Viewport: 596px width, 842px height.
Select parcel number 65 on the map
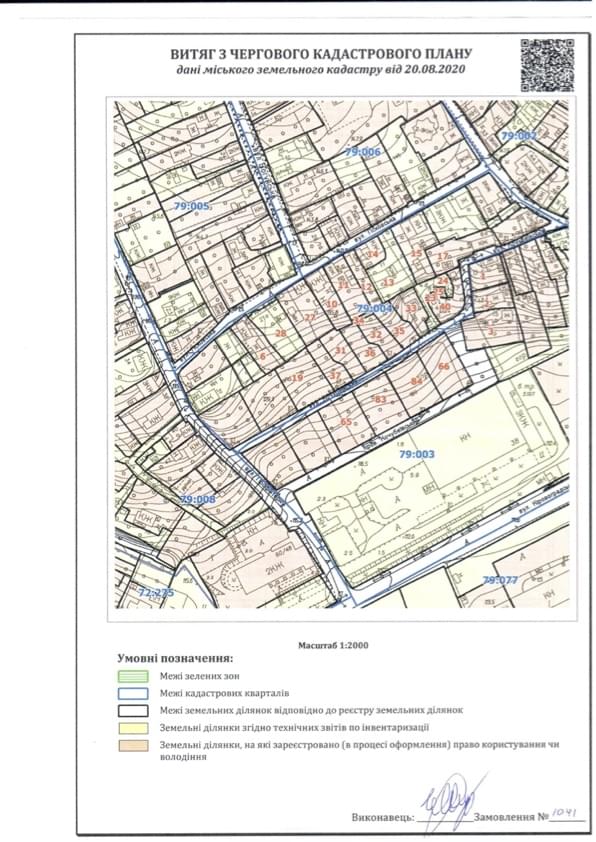pos(346,422)
